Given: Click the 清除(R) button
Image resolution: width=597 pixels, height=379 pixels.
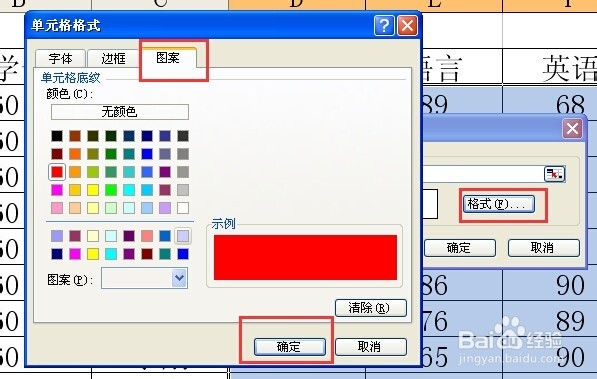Looking at the screenshot, I should click(370, 308).
